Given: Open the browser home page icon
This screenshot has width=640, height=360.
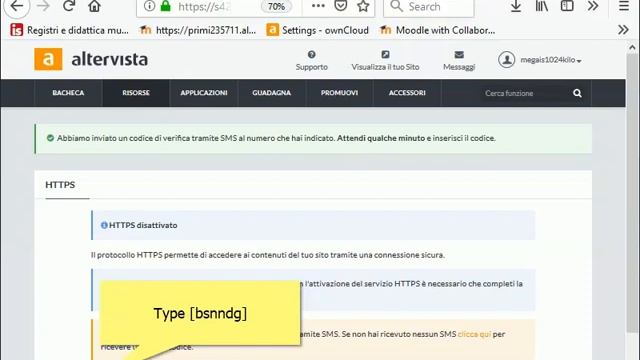Looking at the screenshot, I should 94,6.
